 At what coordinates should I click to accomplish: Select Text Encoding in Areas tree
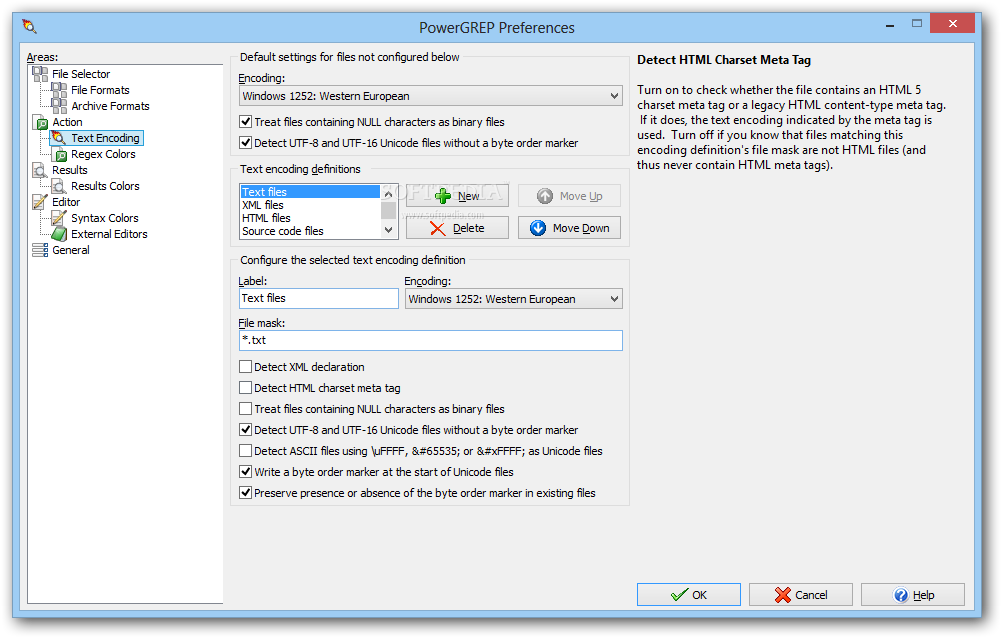click(x=105, y=138)
